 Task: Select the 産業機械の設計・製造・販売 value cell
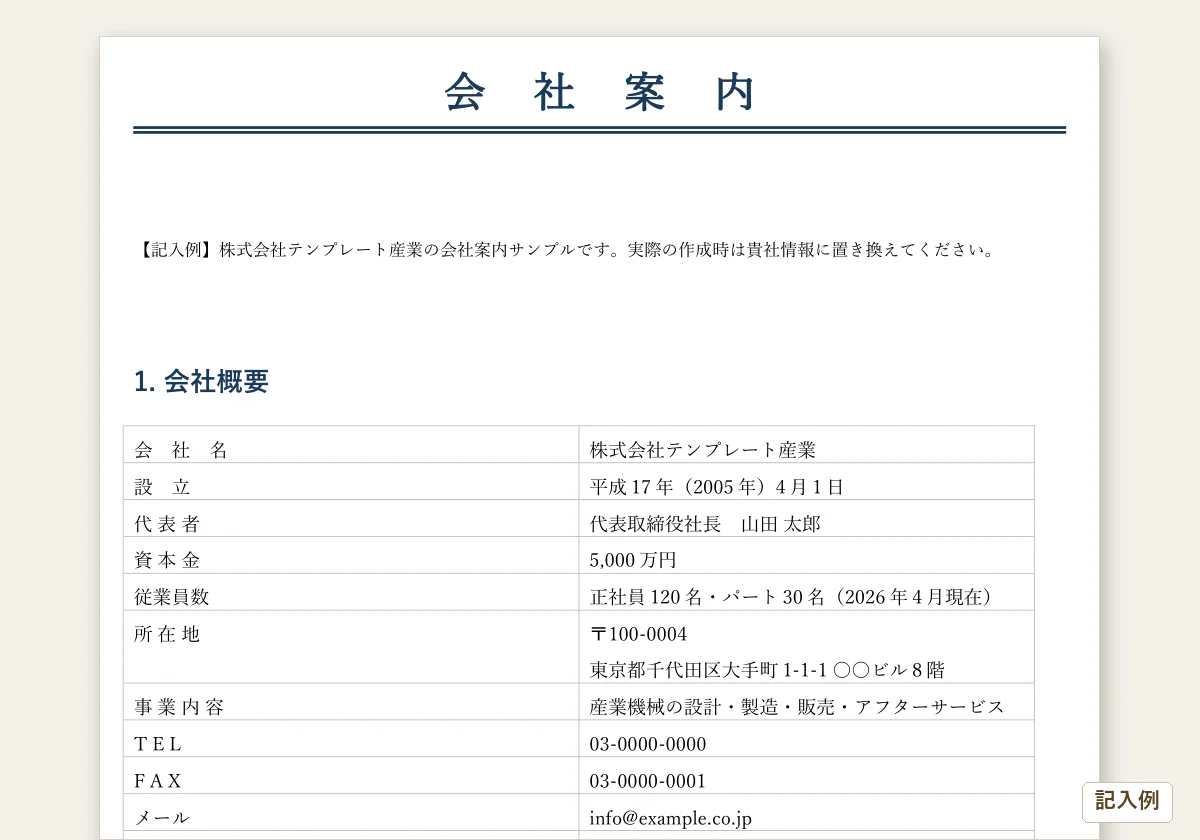point(806,702)
